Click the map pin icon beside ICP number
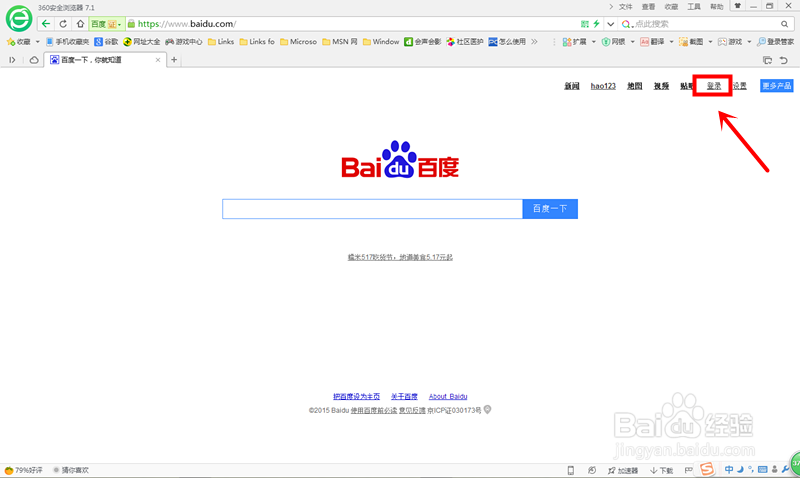This screenshot has width=800, height=478. (487, 410)
